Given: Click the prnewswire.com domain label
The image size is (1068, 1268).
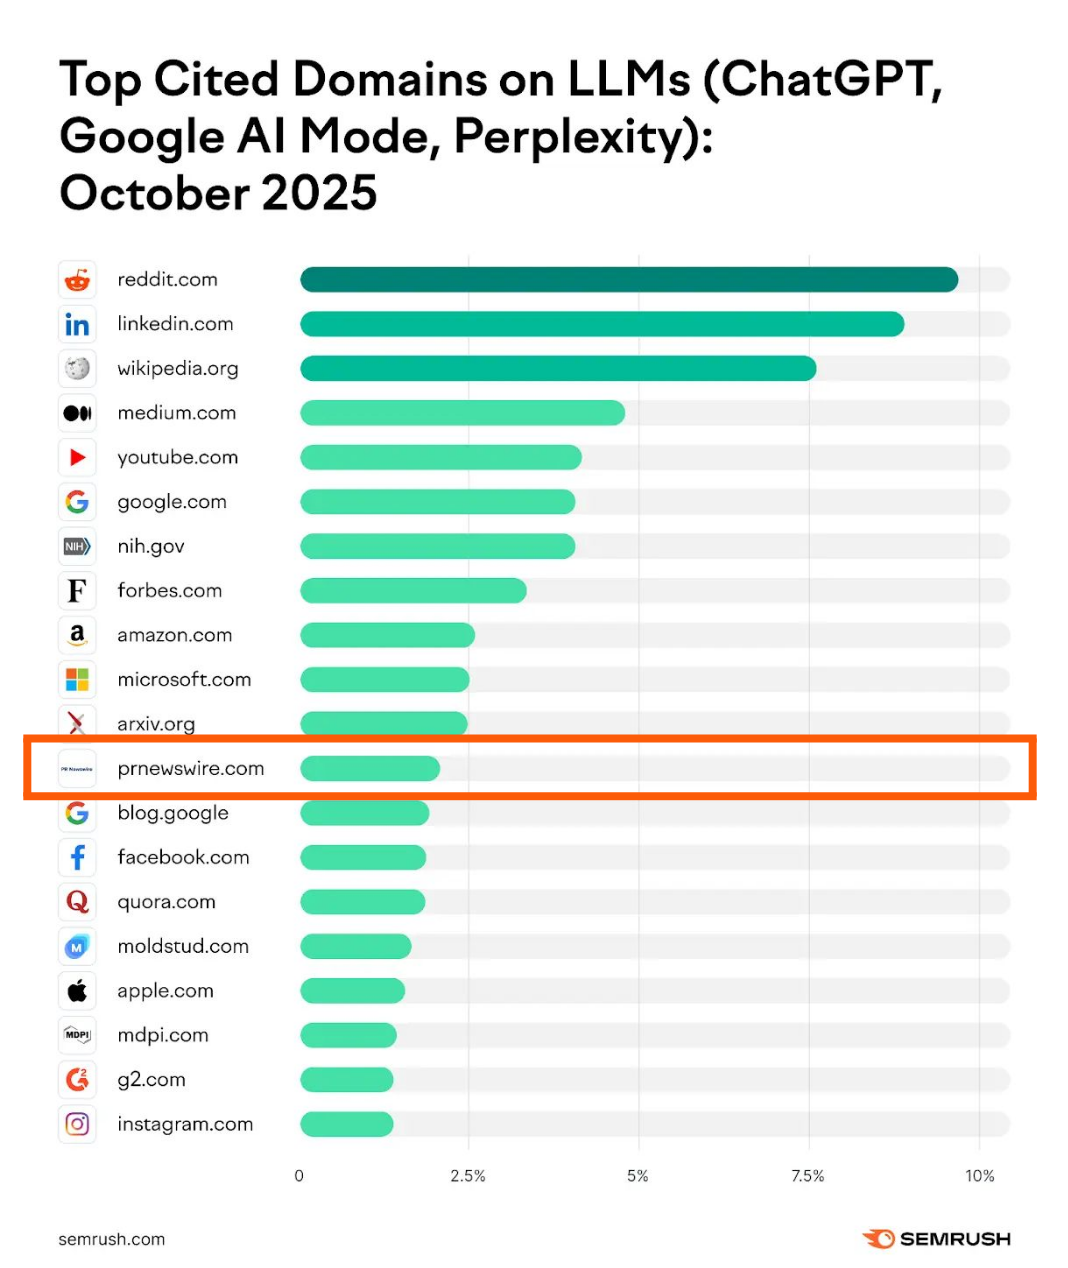Looking at the screenshot, I should [191, 769].
